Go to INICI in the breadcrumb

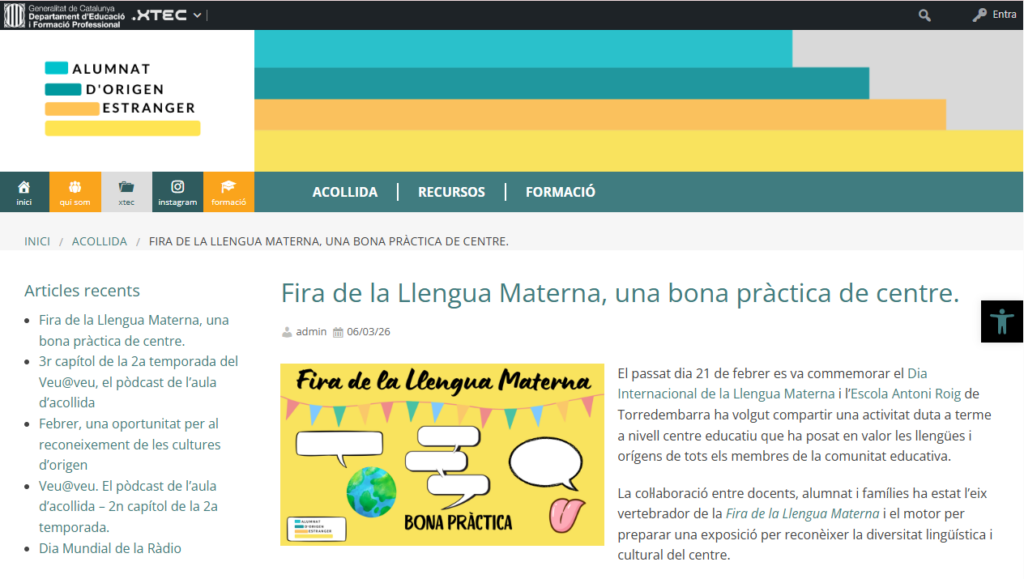37,242
